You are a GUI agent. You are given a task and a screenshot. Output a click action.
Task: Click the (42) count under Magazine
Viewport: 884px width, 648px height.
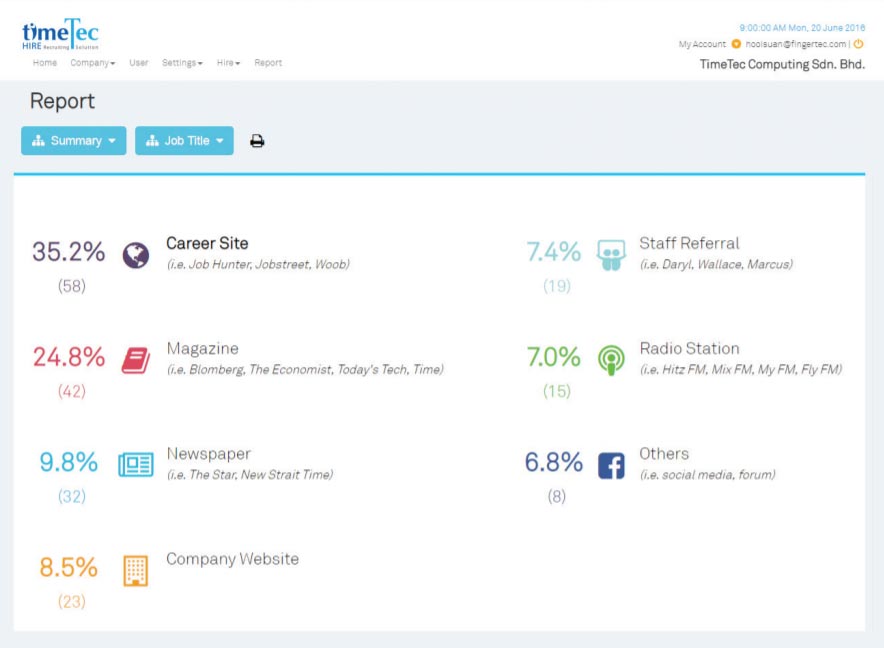tap(72, 391)
